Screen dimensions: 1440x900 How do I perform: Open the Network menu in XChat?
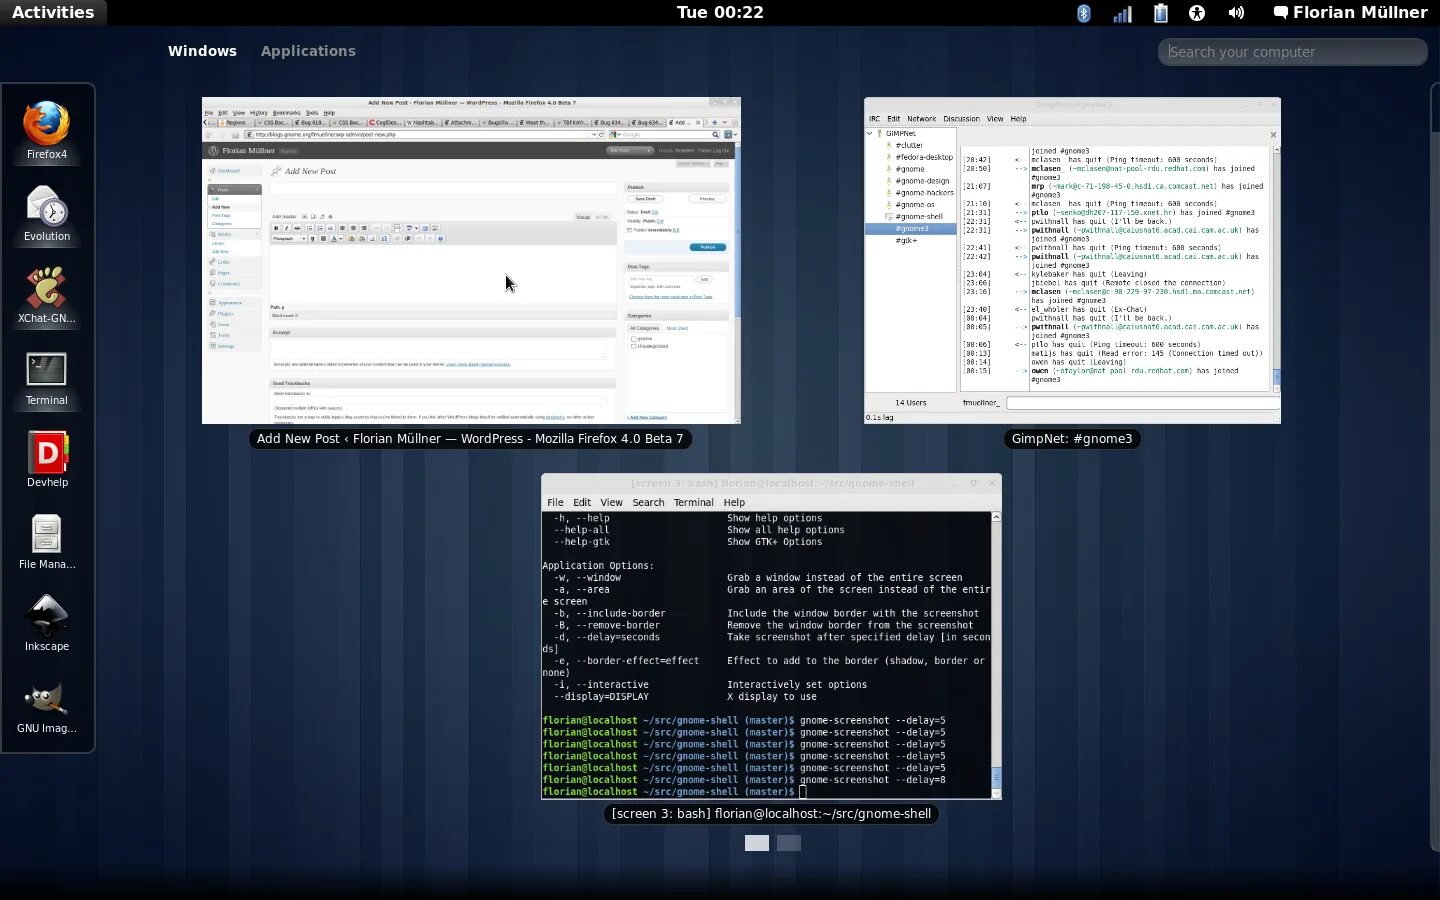point(921,118)
